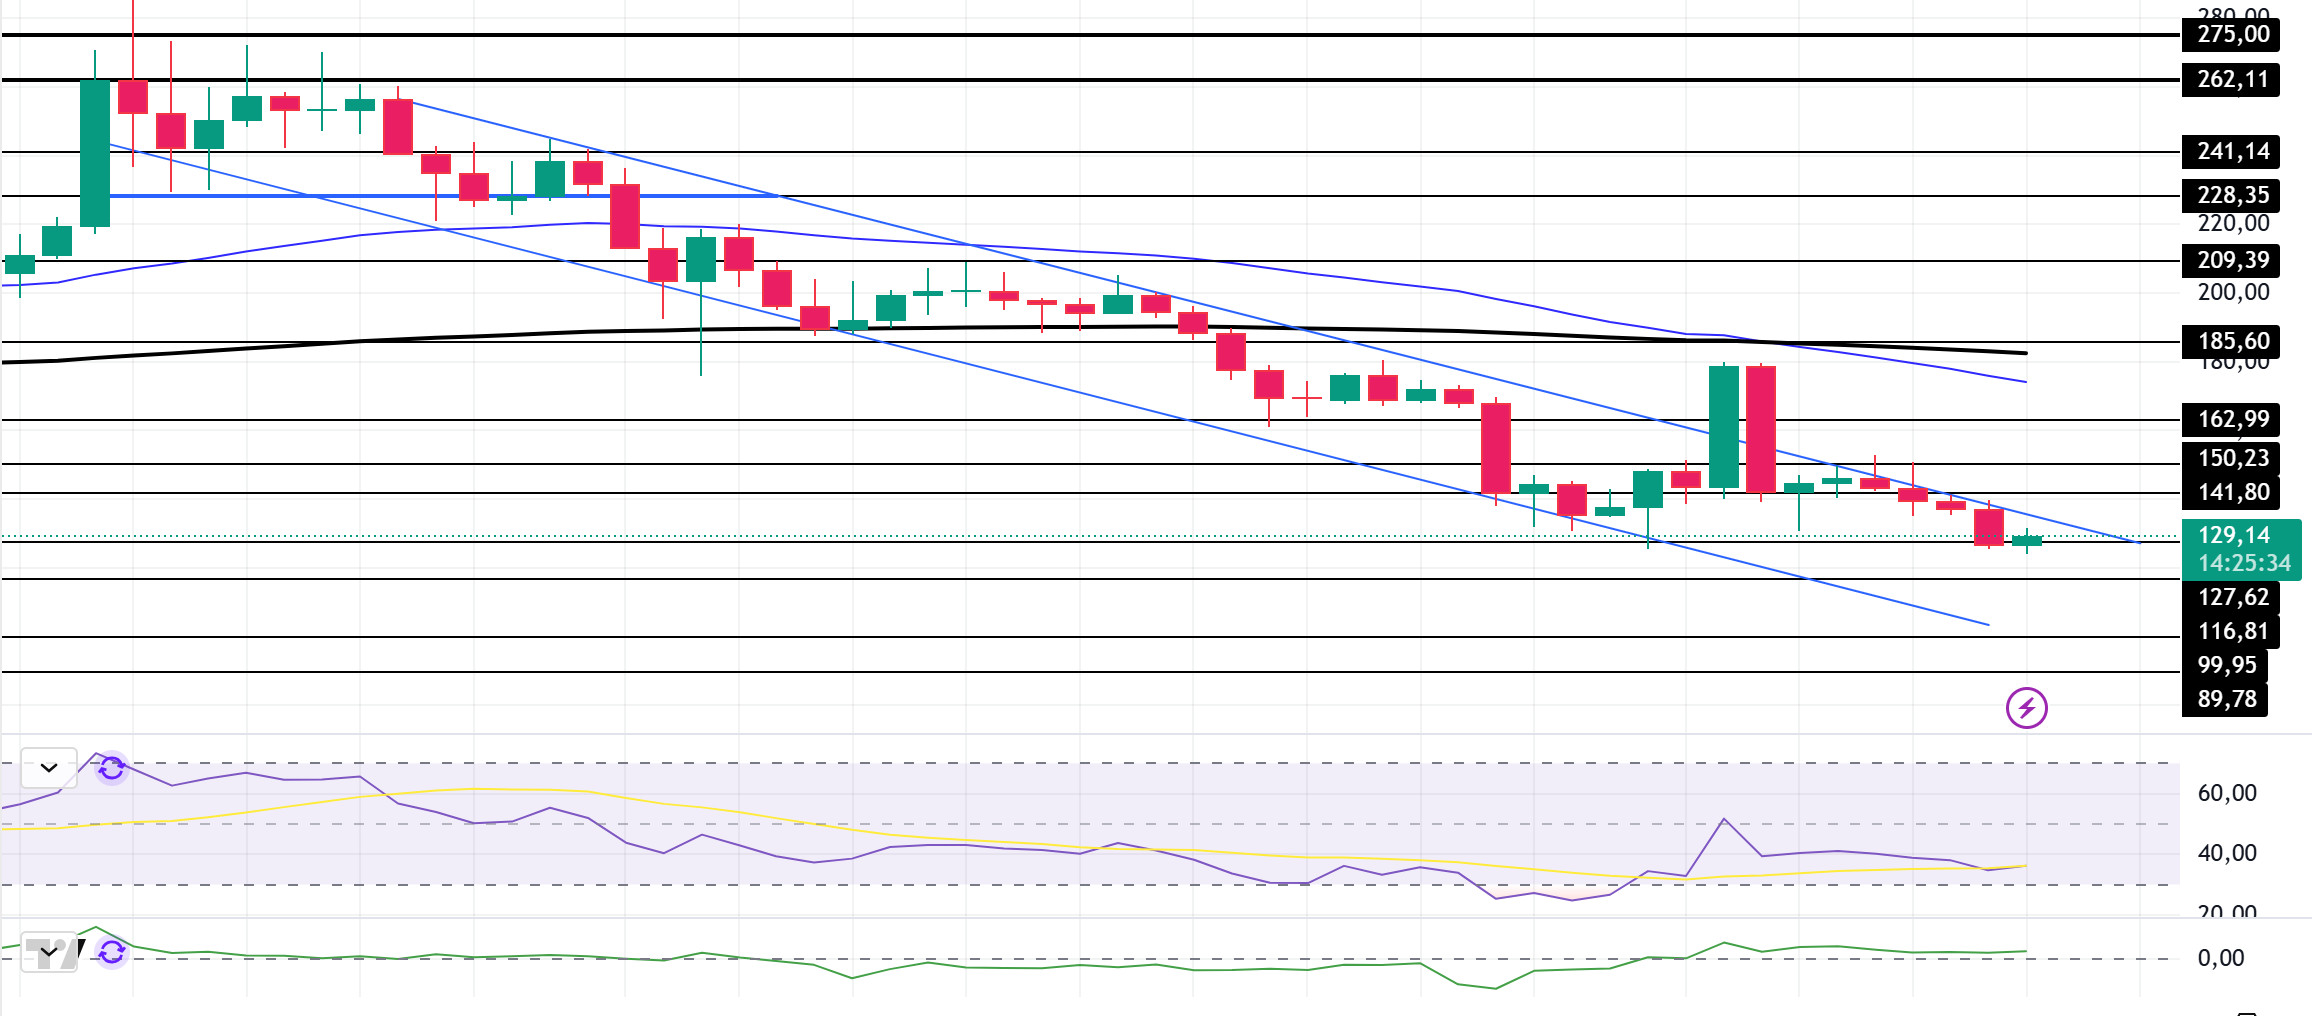This screenshot has width=2312, height=1016.
Task: Click the refresh icon in the green-line bottom pane
Action: (112, 952)
